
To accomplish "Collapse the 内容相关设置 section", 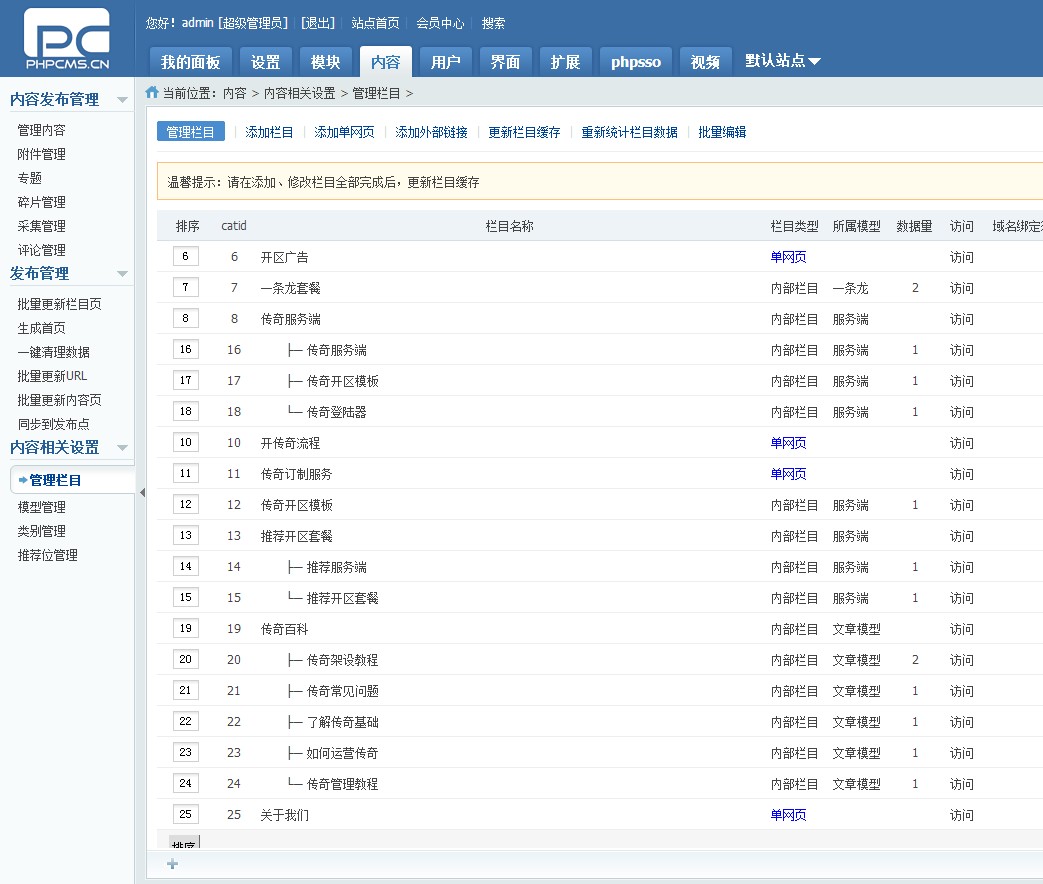I will coord(122,447).
